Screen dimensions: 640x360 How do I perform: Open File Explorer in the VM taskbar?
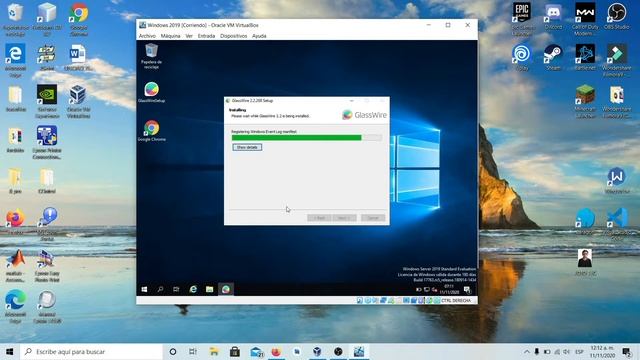pos(209,289)
